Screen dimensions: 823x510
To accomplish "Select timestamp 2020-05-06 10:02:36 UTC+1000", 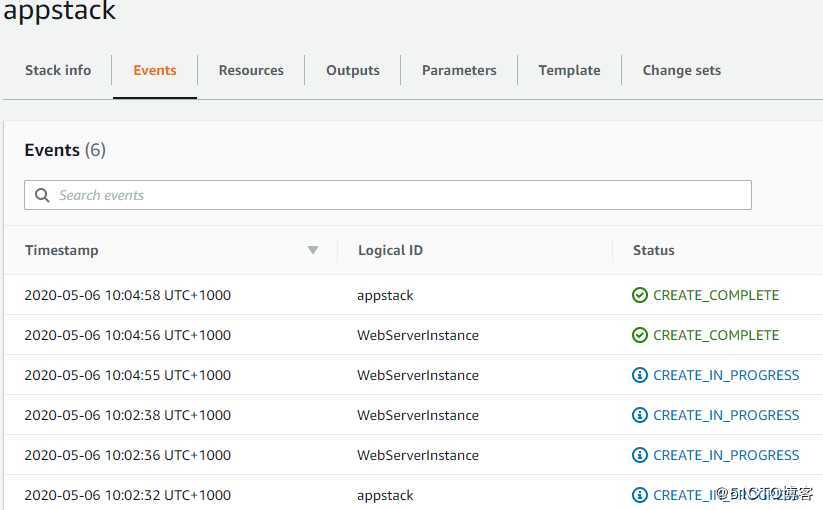I will pyautogui.click(x=128, y=455).
